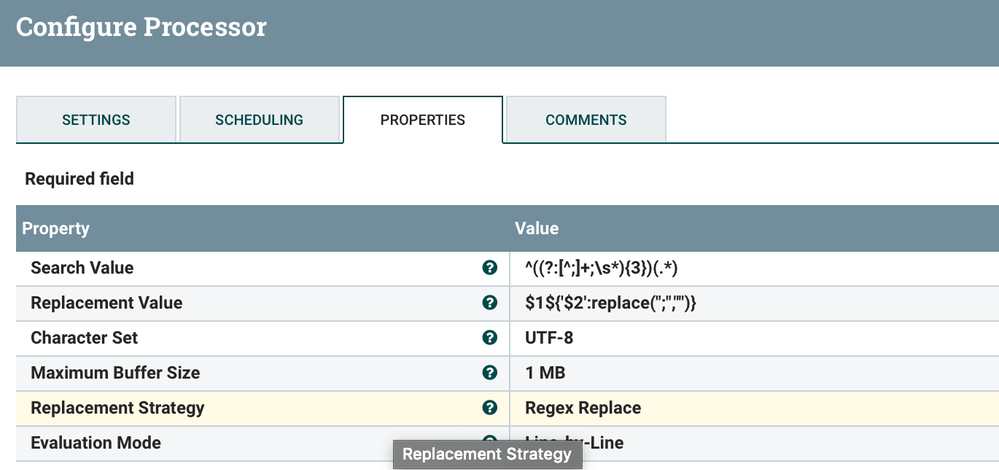Select the Properties tab

[422, 120]
